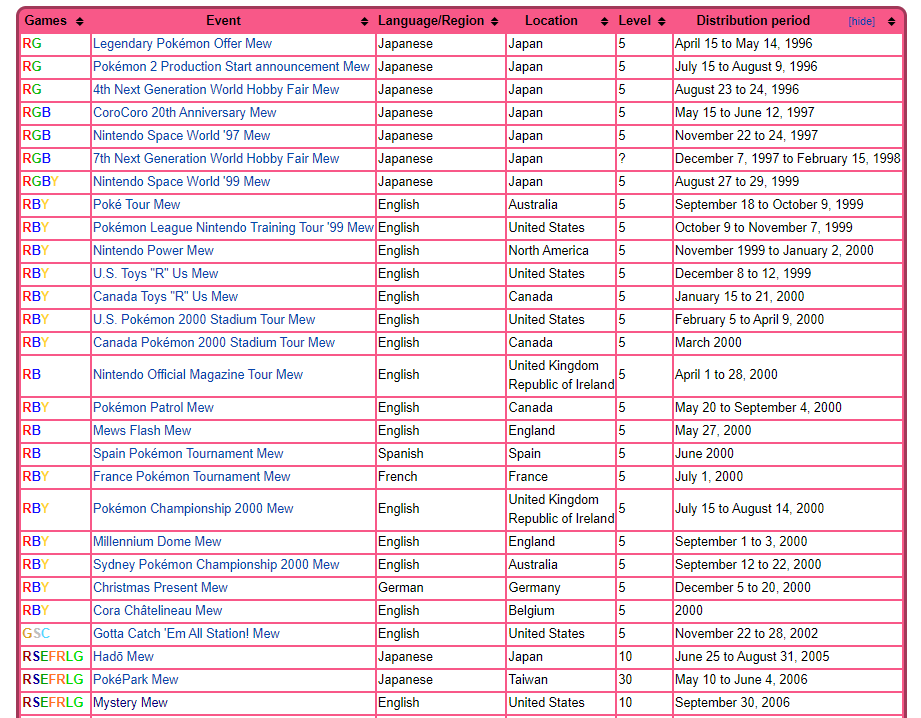Click Nintendo Space World '99 Mew
Viewport: 921px width, 718px height.
pyautogui.click(x=181, y=182)
